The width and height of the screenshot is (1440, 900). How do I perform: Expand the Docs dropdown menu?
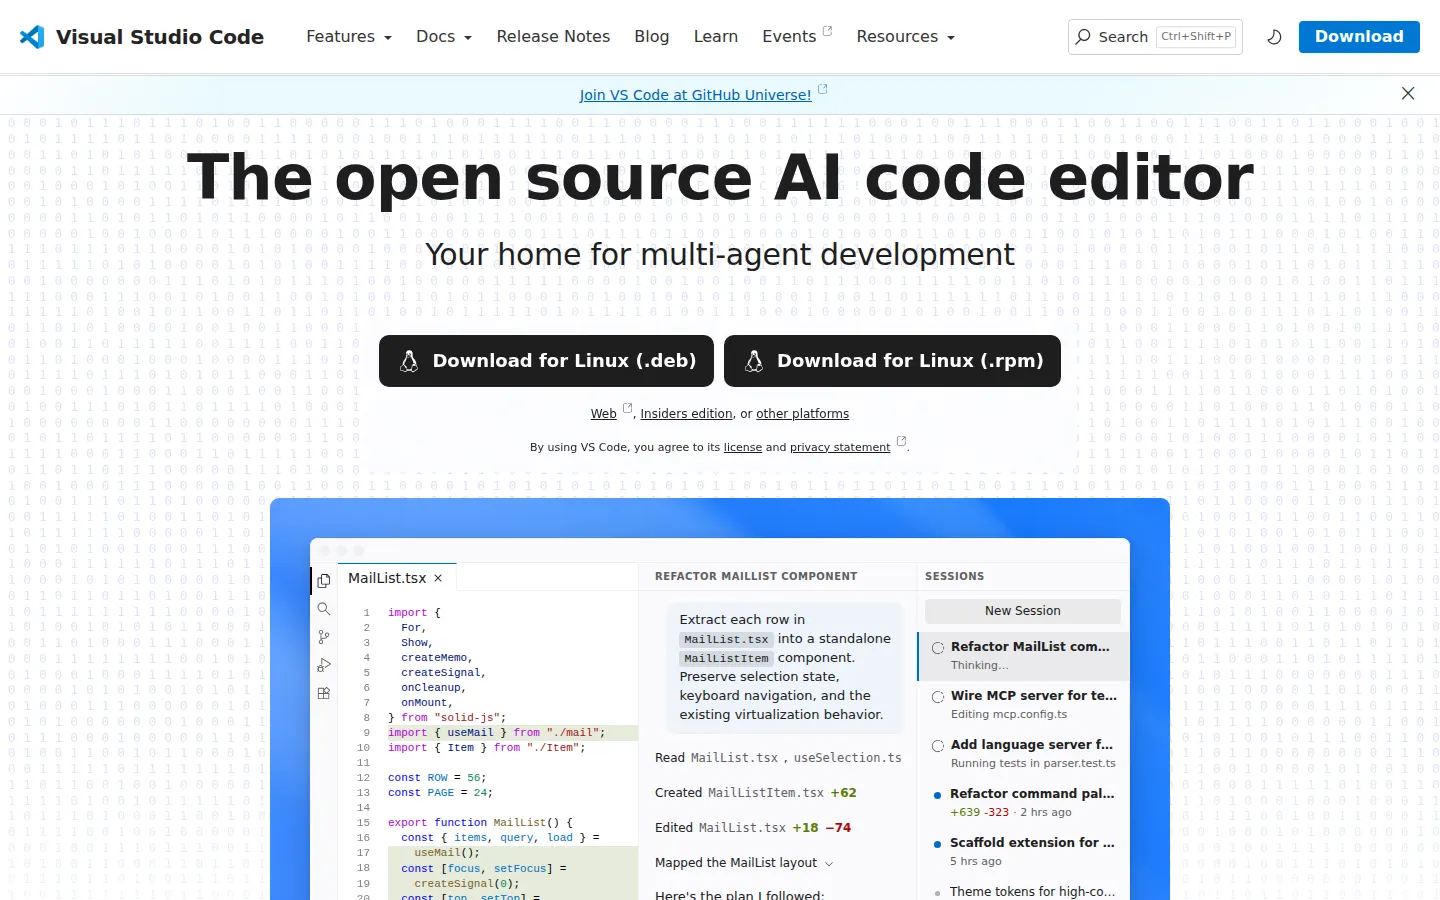click(444, 37)
